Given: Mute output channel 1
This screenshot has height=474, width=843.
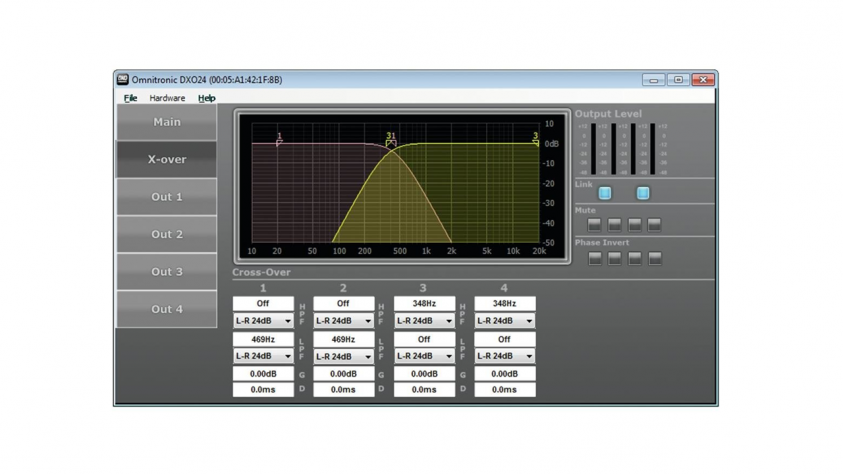Looking at the screenshot, I should coord(594,225).
